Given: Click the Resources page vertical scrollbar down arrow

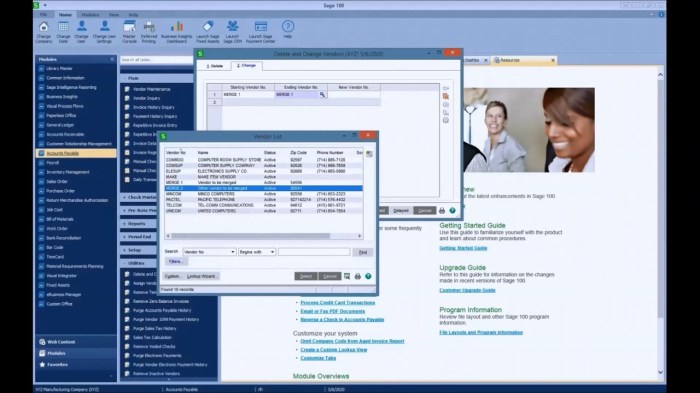Looking at the screenshot, I should click(660, 372).
